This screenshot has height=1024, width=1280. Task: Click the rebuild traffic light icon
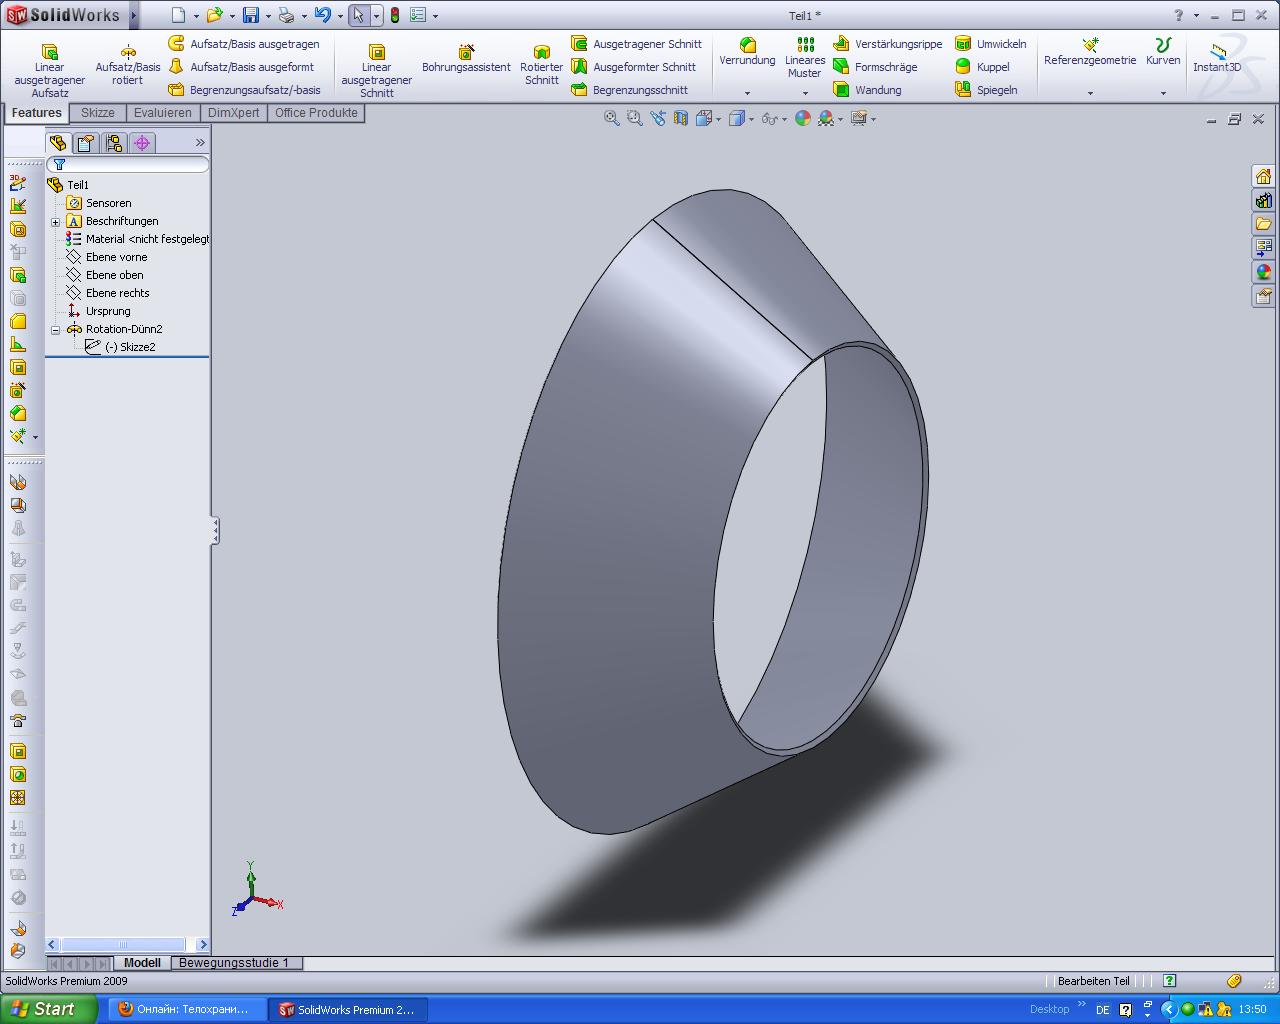click(x=395, y=15)
